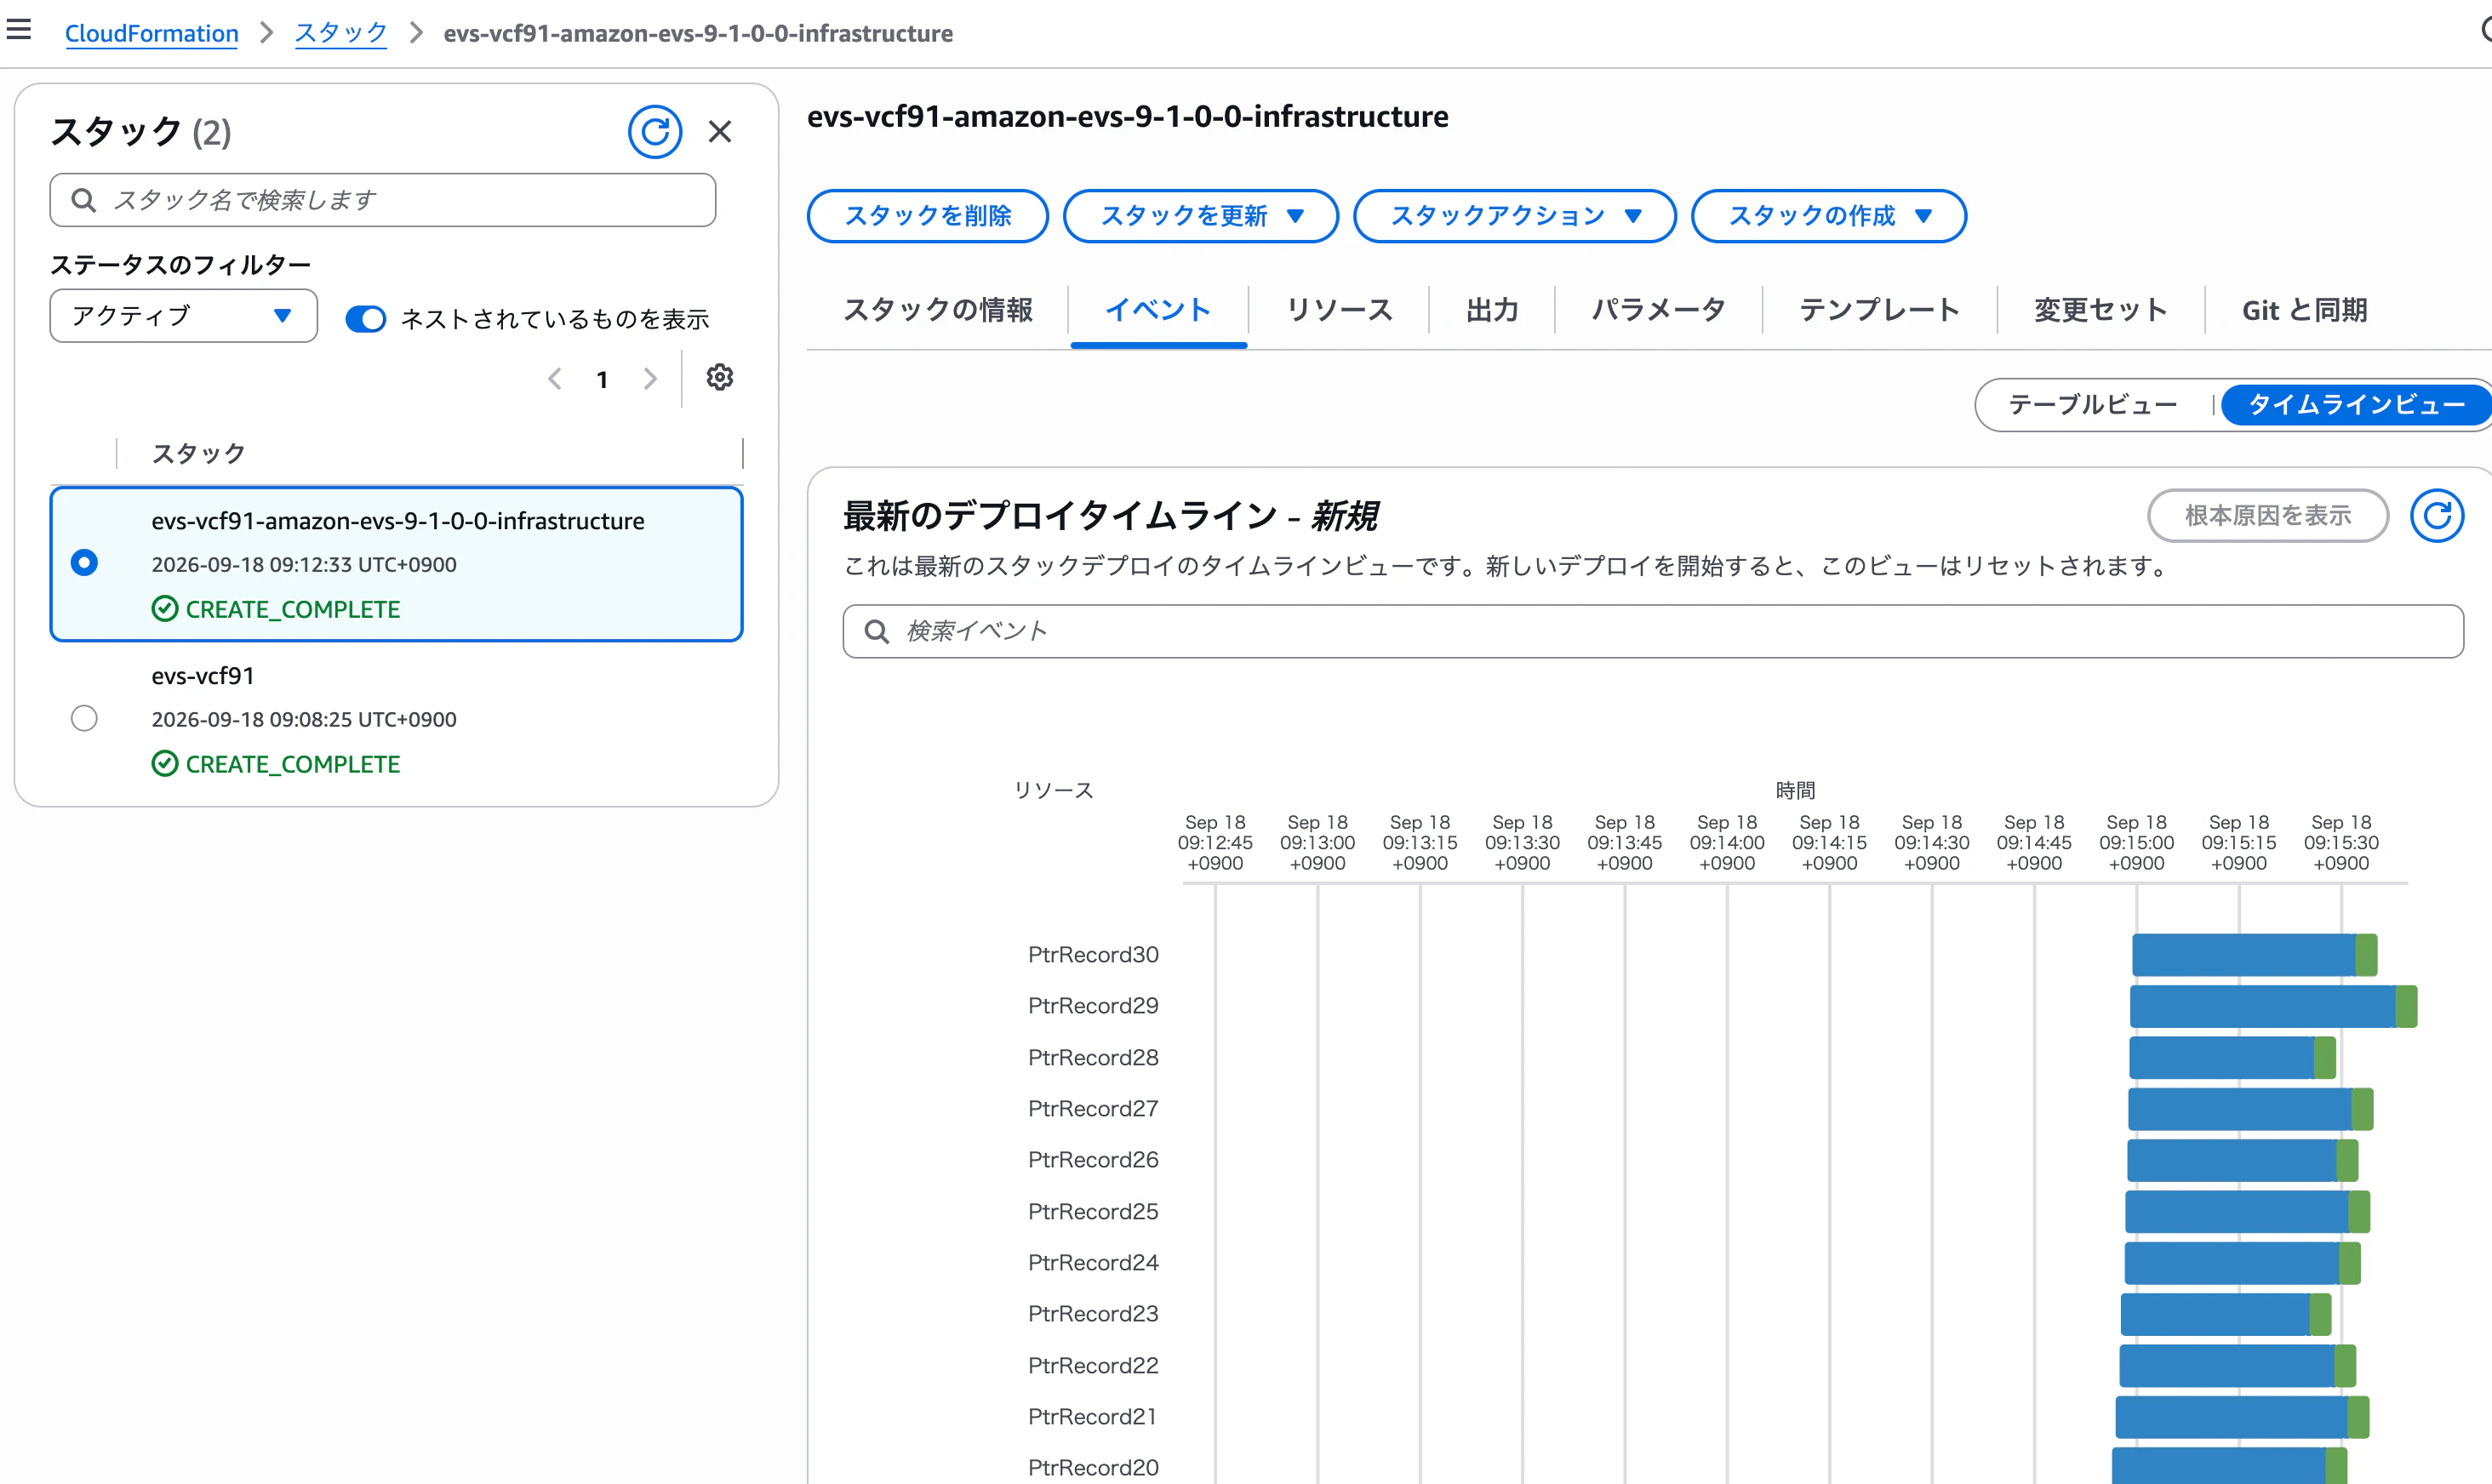Click PtrRecord25 timeline bar
Screen dimensions: 2492x1484
tap(2247, 1212)
